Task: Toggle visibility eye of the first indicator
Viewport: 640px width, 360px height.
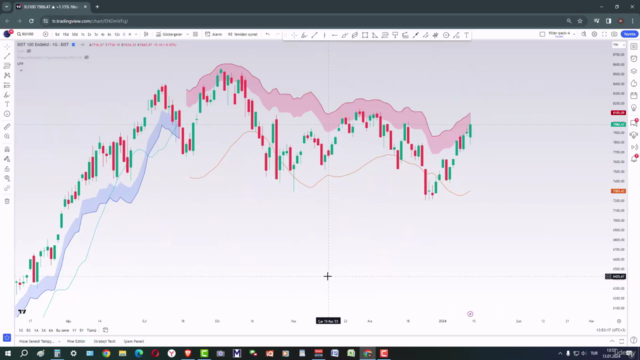Action: click(29, 51)
